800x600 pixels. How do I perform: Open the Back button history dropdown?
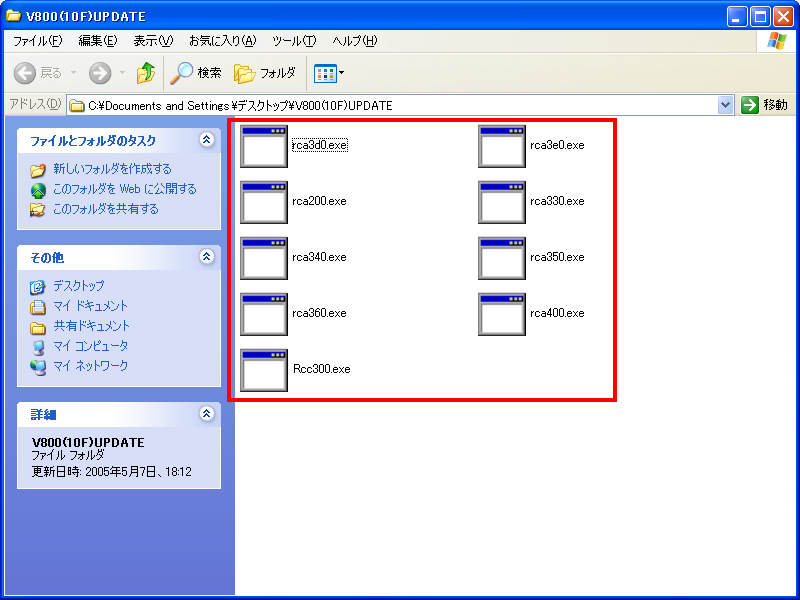point(73,73)
